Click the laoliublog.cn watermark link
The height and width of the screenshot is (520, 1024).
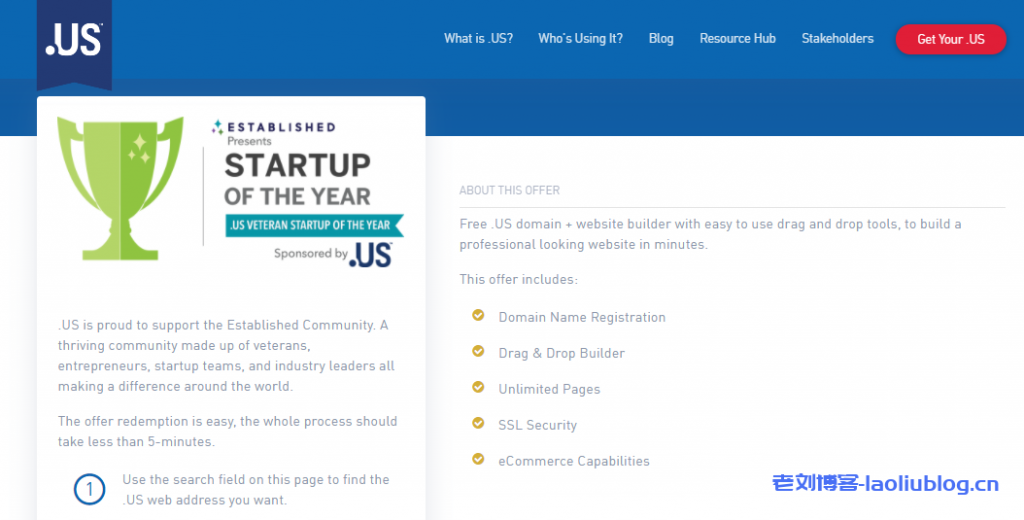[885, 485]
